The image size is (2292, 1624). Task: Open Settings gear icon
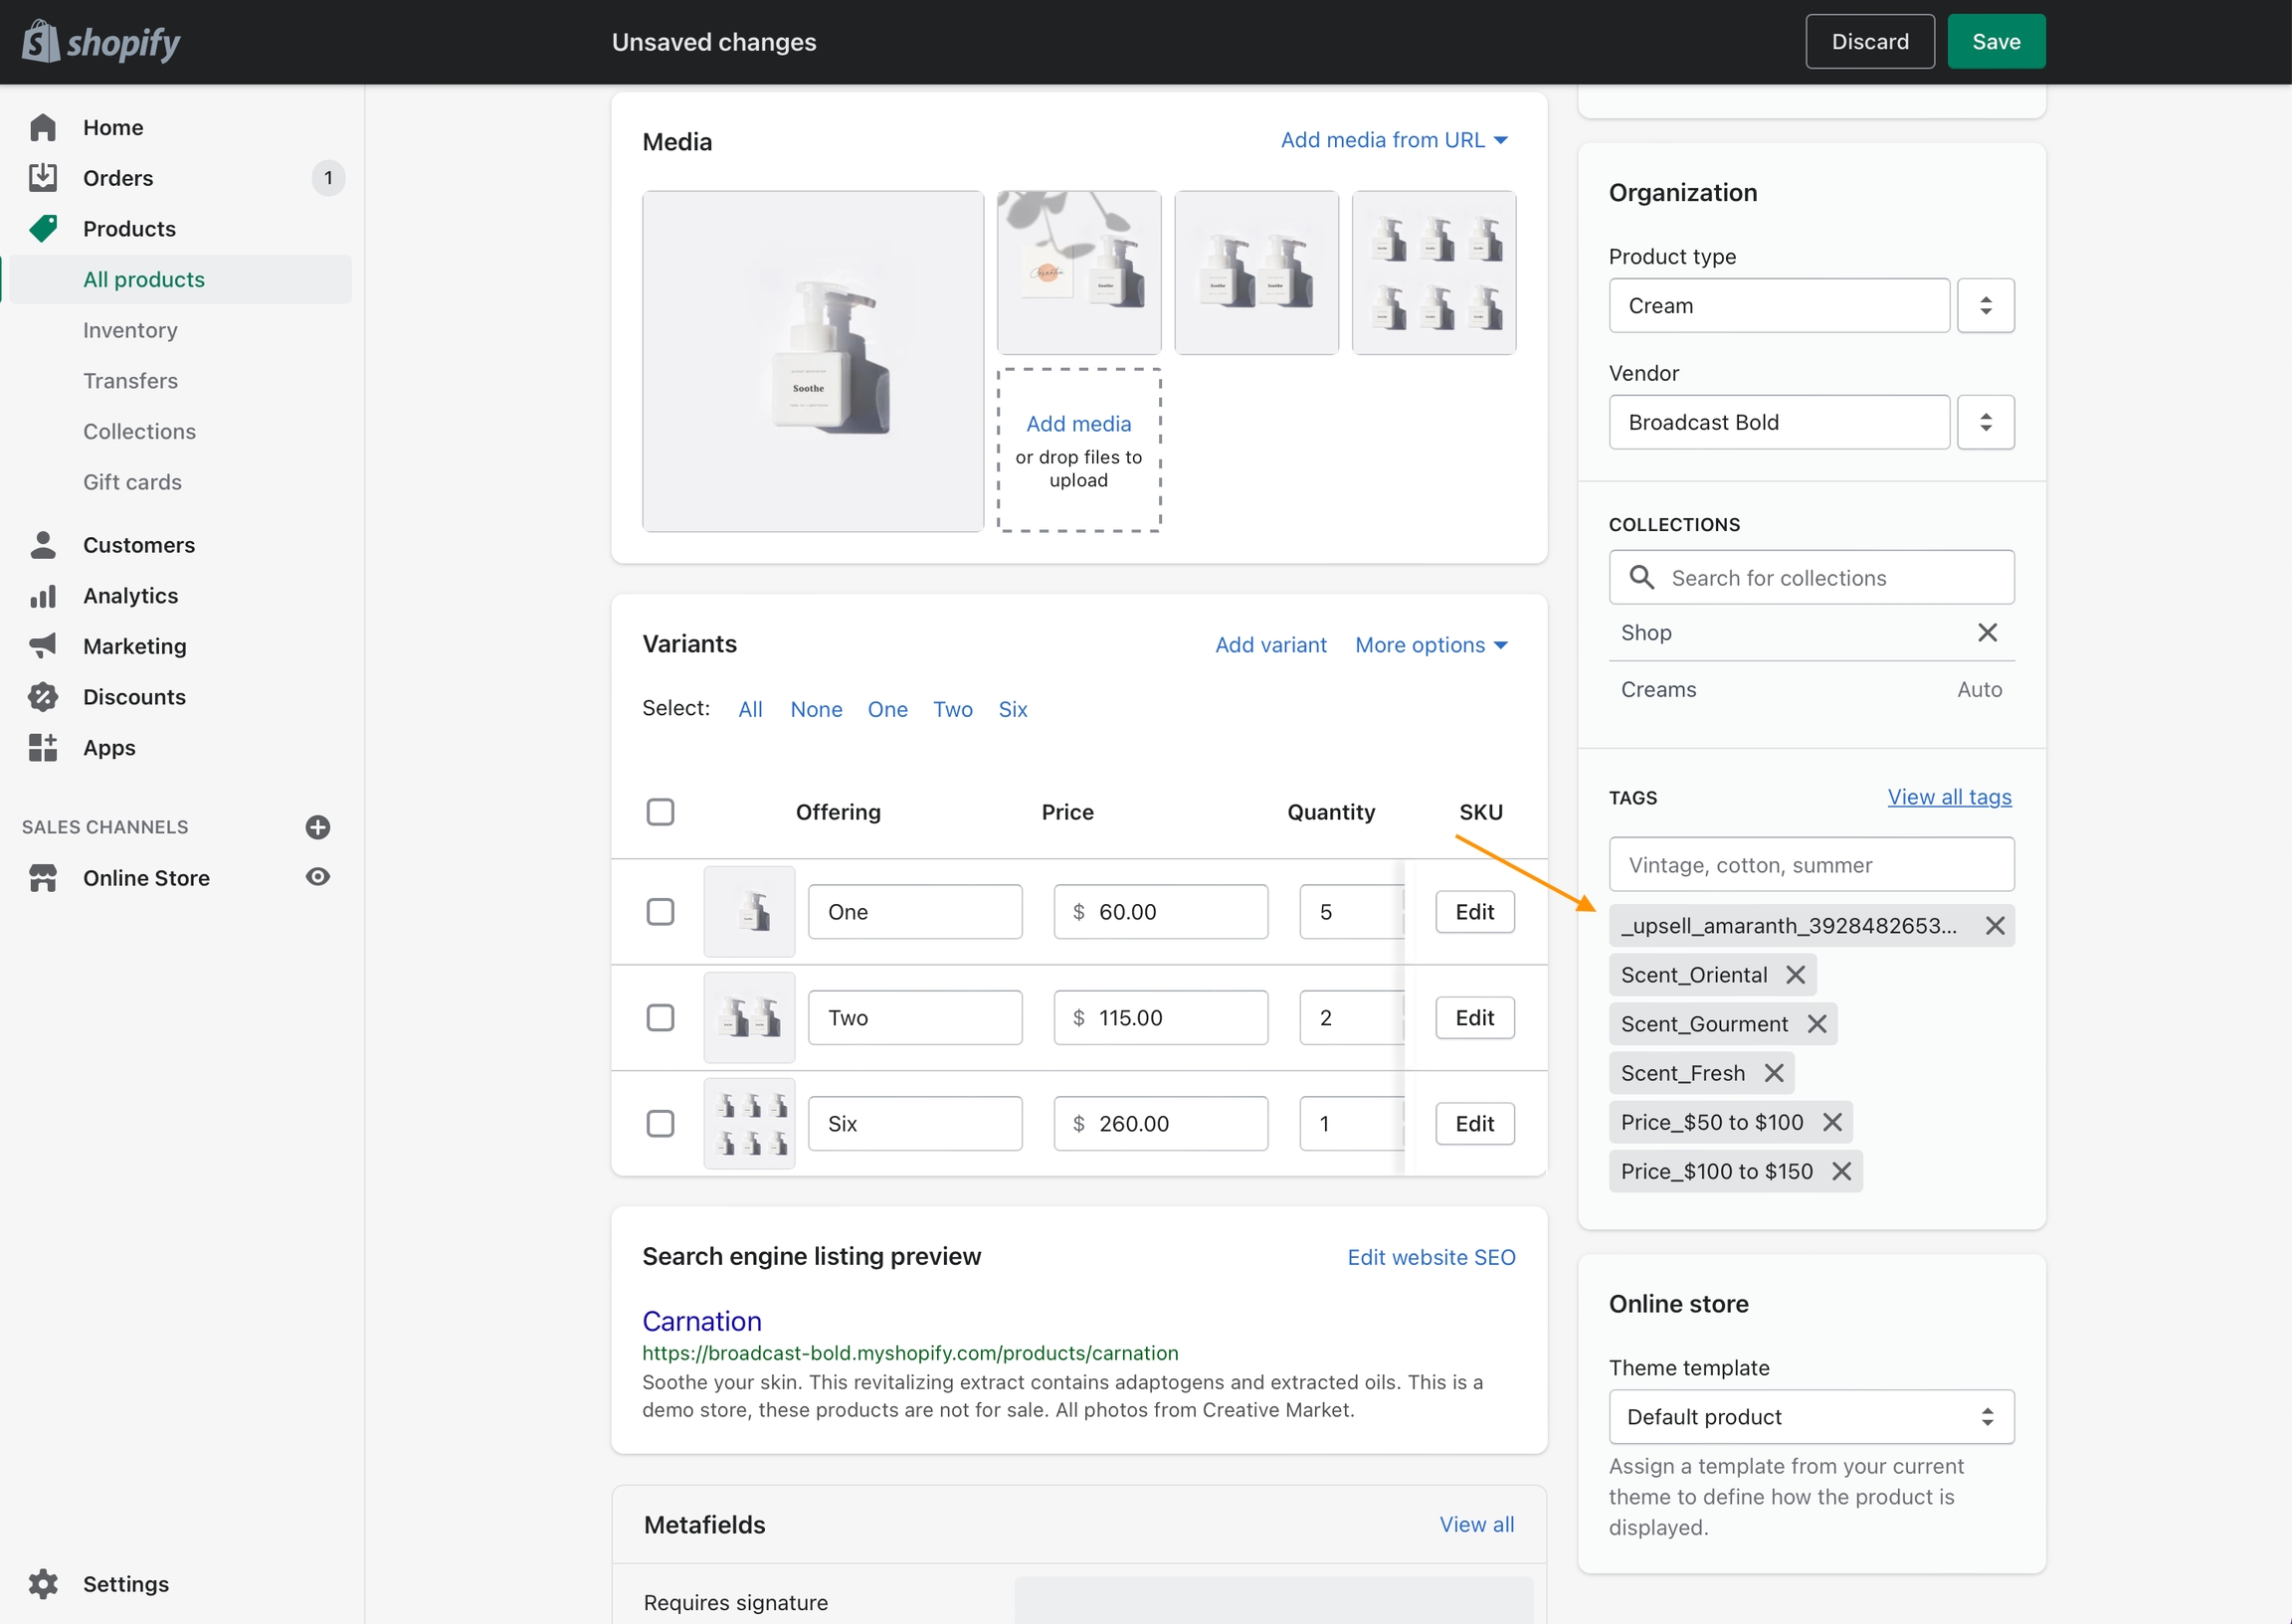[x=43, y=1584]
